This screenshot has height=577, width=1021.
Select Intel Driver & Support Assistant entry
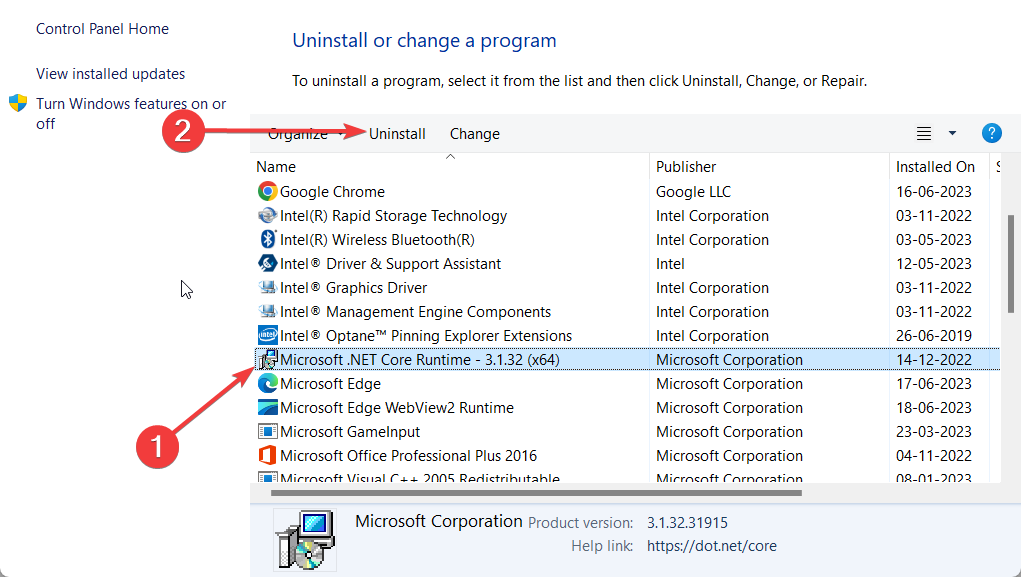coord(390,264)
